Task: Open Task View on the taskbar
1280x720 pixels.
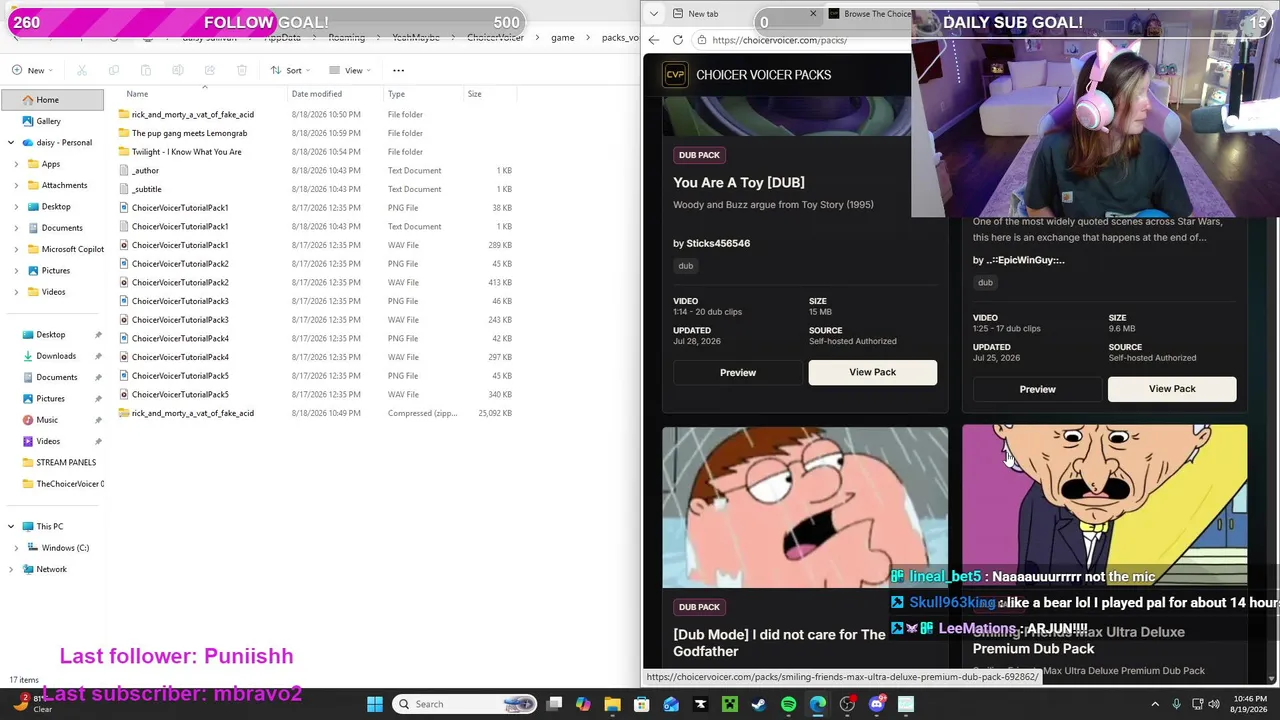Action: coord(554,704)
